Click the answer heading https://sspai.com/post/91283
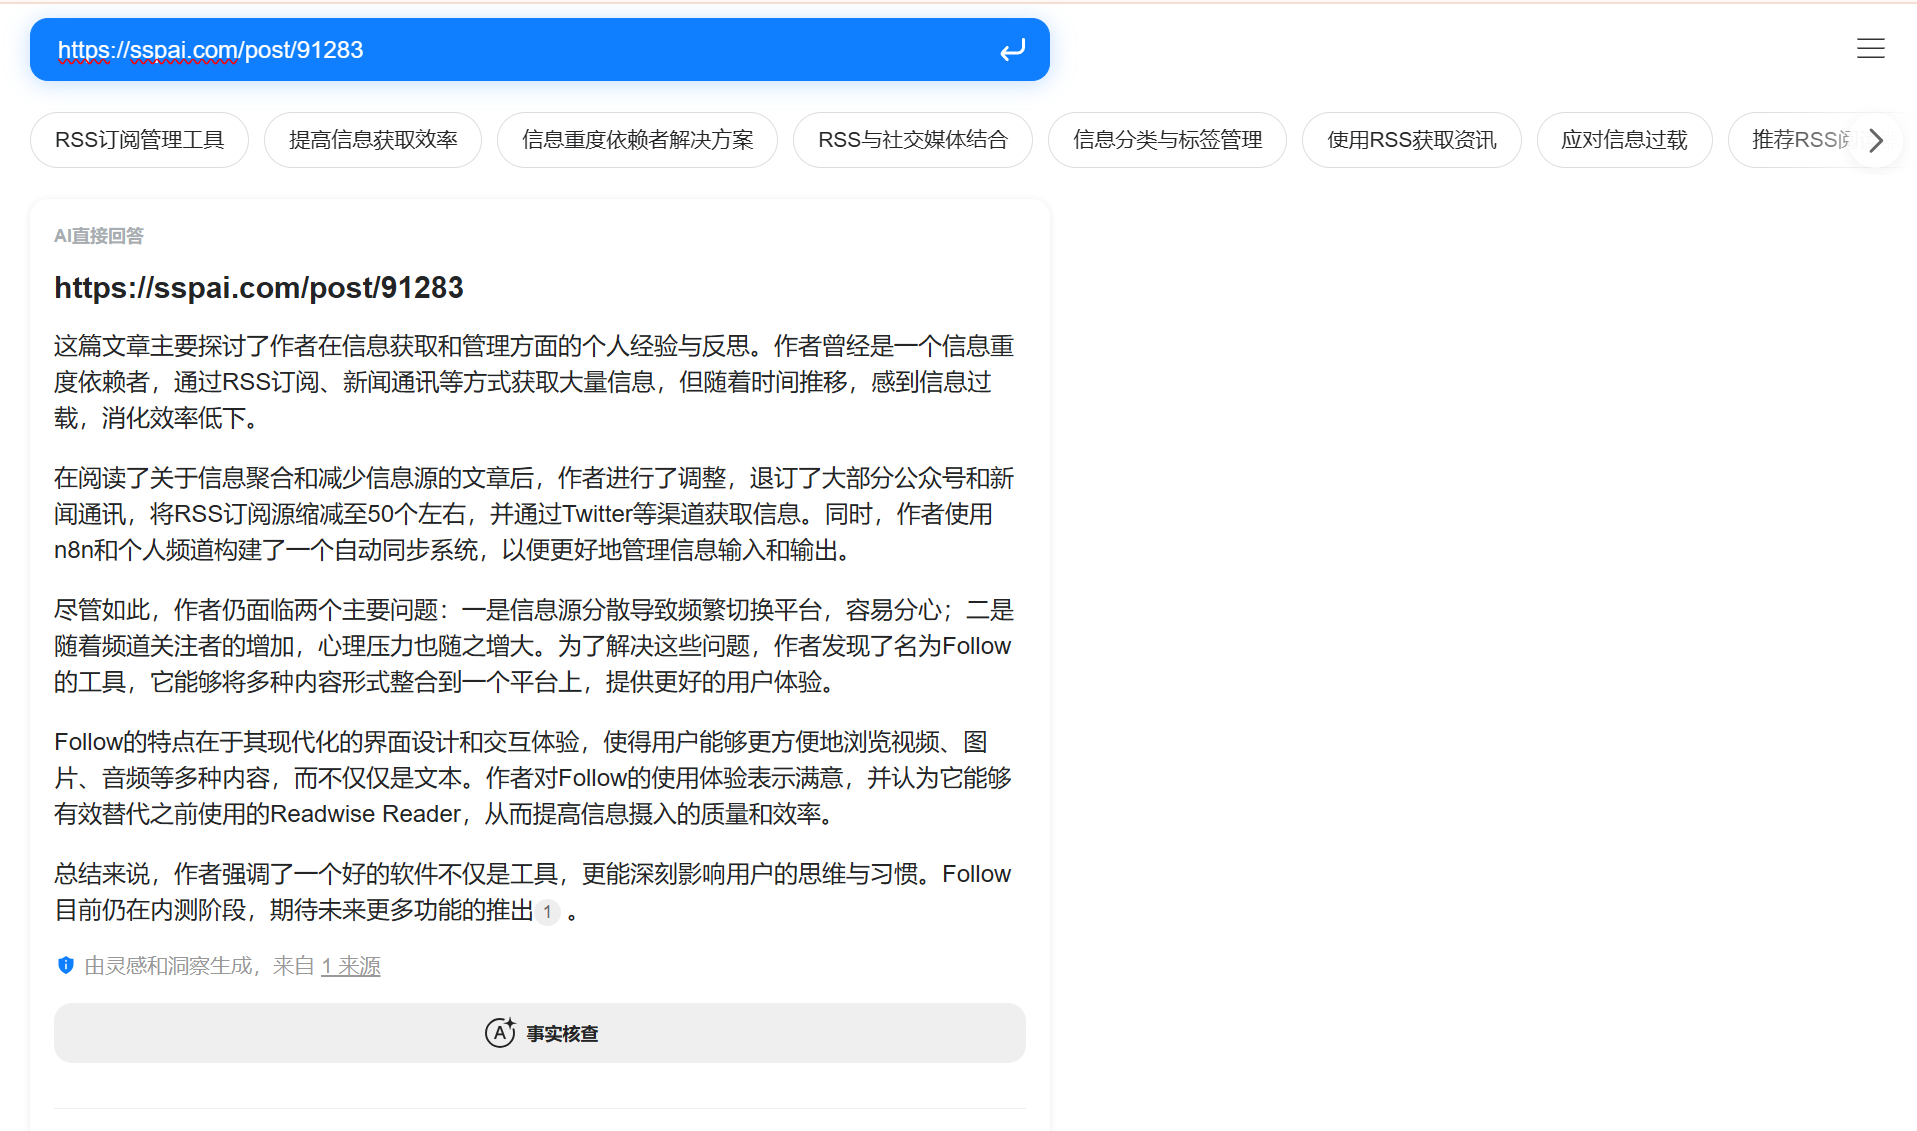The height and width of the screenshot is (1131, 1917). (x=259, y=288)
